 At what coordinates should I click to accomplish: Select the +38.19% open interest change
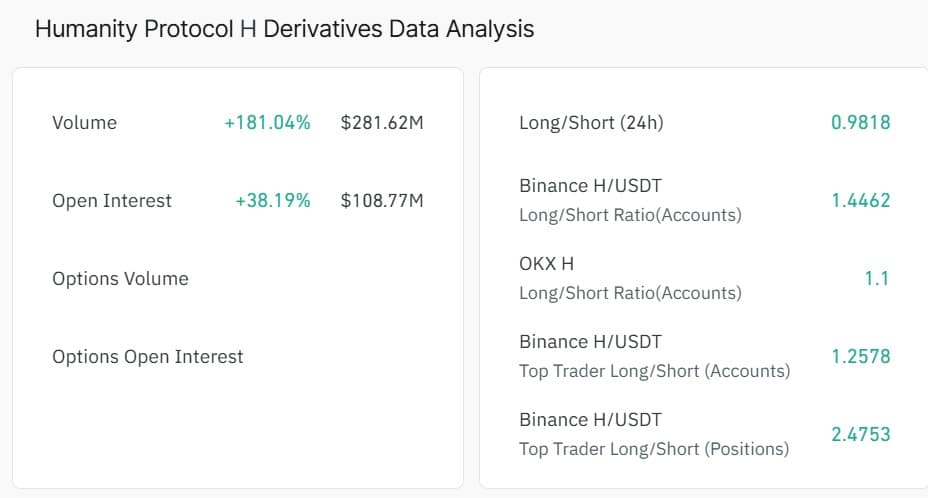click(273, 201)
